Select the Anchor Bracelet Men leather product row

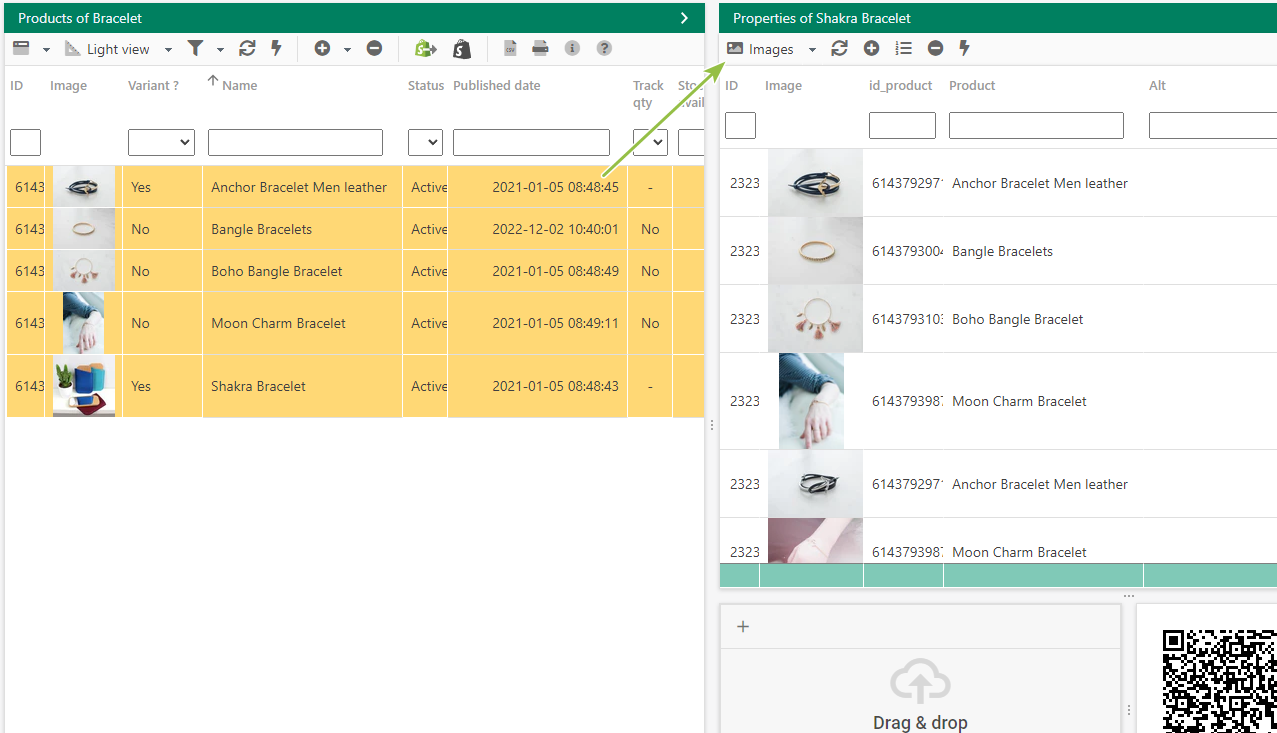click(355, 187)
